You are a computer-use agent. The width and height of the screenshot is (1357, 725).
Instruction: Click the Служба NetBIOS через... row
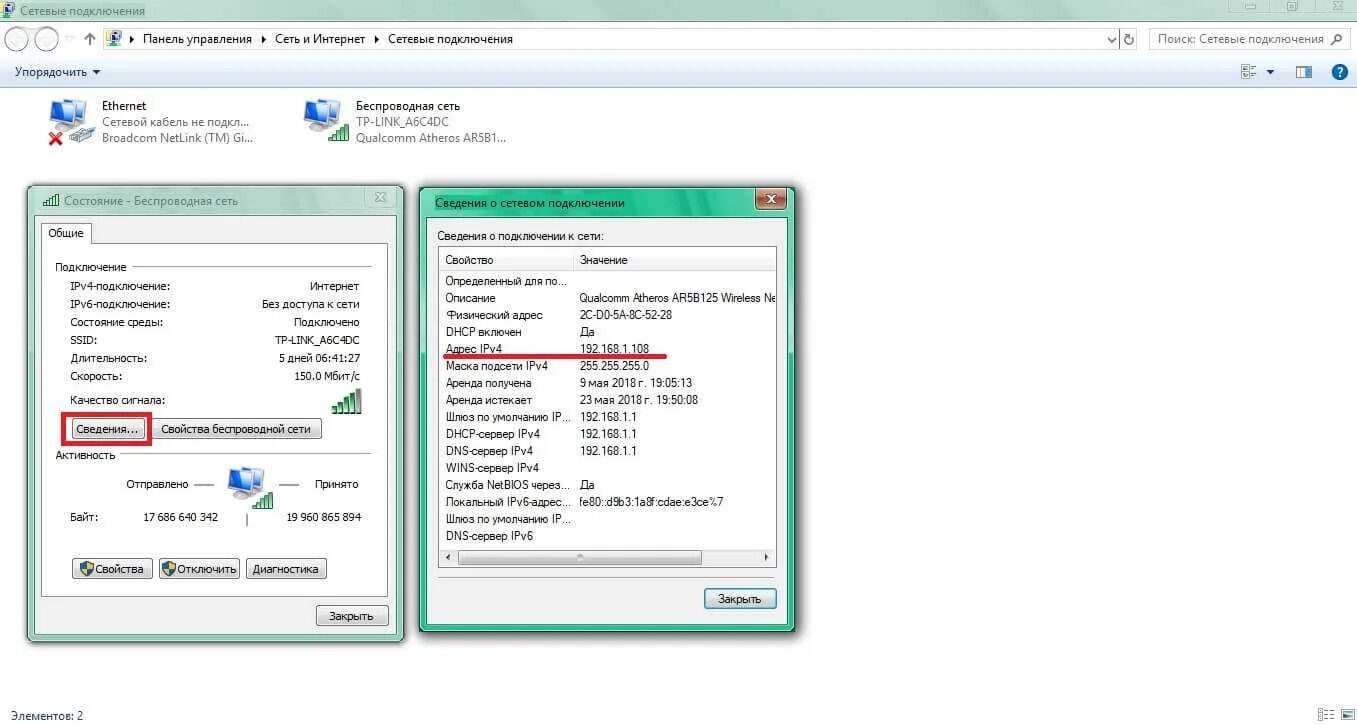(x=608, y=485)
